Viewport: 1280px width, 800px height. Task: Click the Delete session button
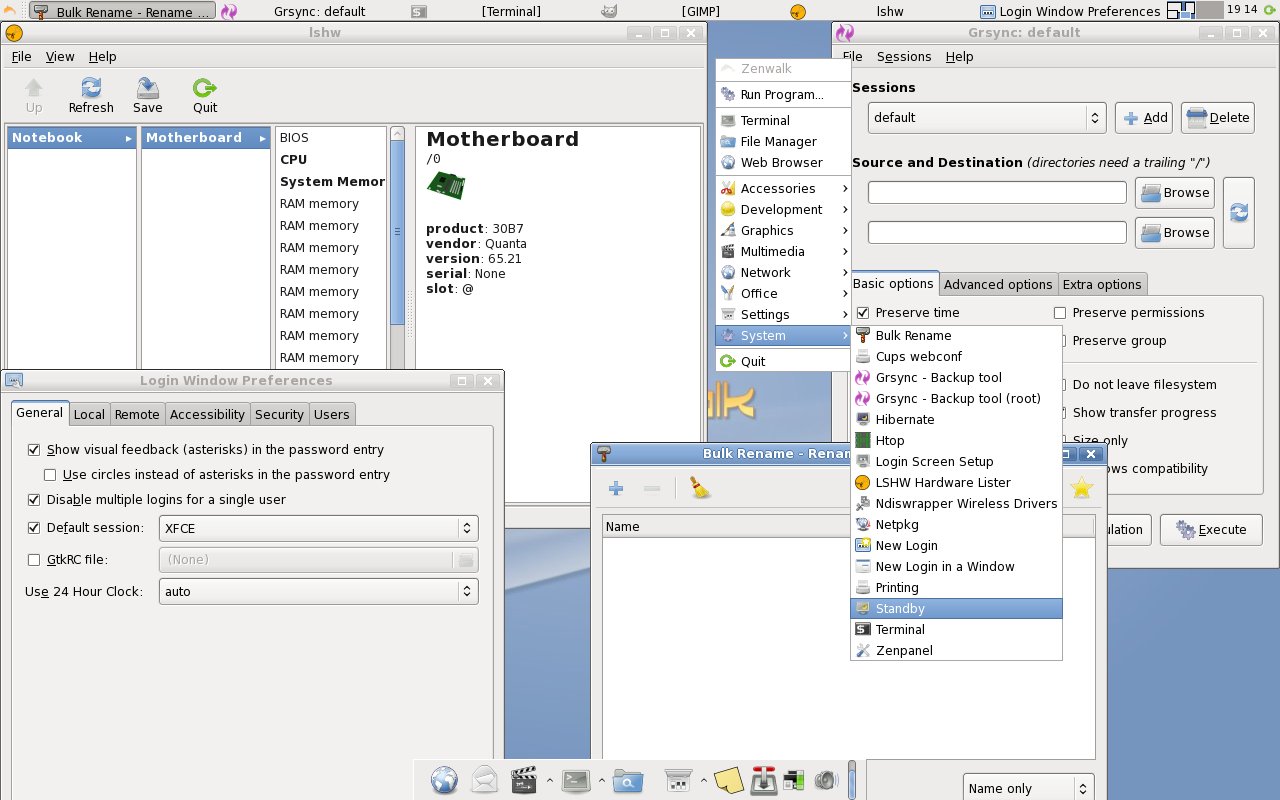[1217, 117]
